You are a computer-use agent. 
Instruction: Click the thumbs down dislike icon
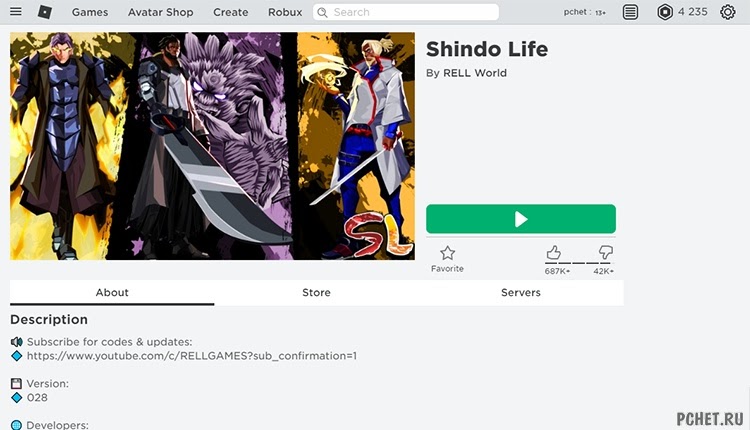click(606, 252)
